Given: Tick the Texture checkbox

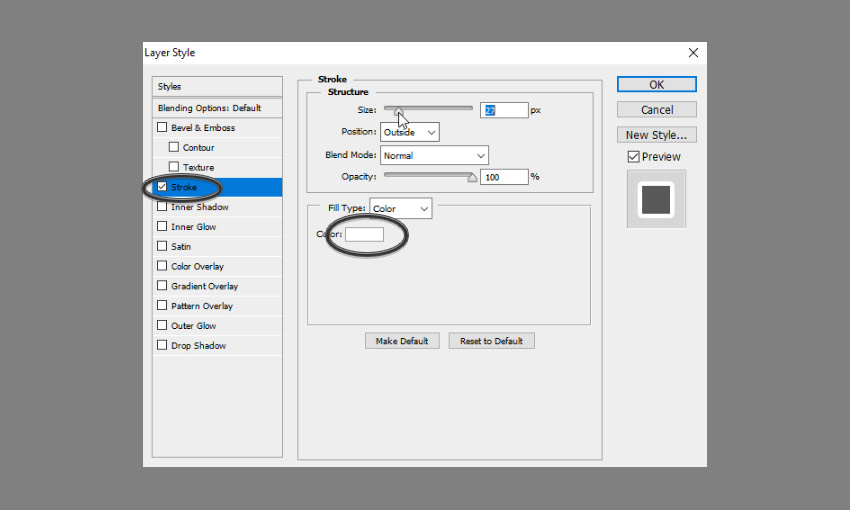Looking at the screenshot, I should click(x=173, y=167).
